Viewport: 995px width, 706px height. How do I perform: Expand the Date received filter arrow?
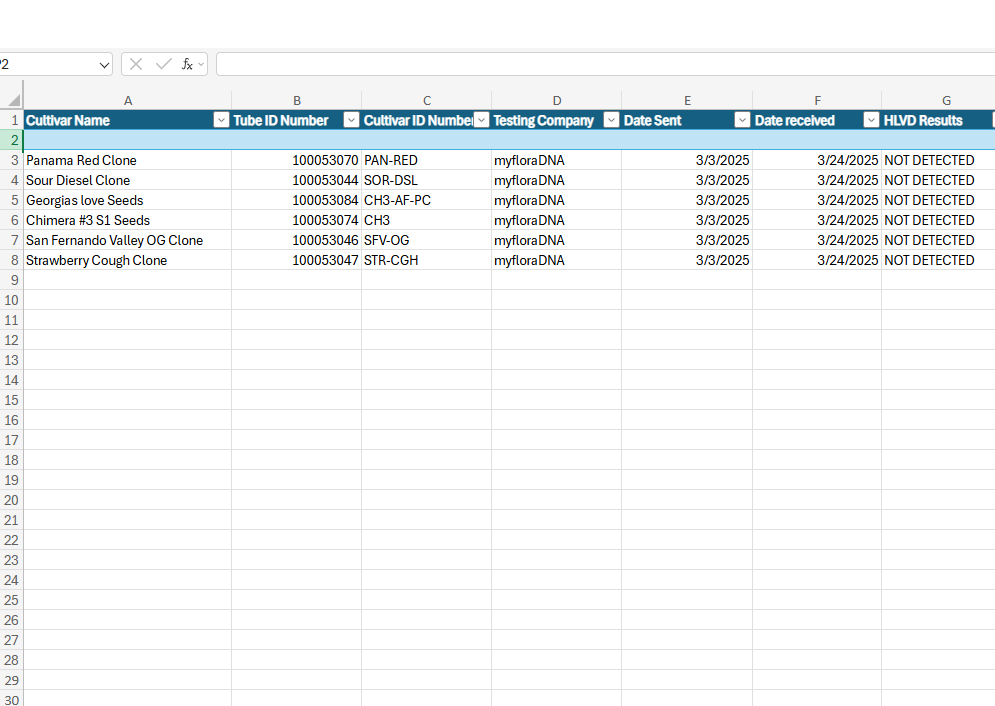(x=870, y=120)
